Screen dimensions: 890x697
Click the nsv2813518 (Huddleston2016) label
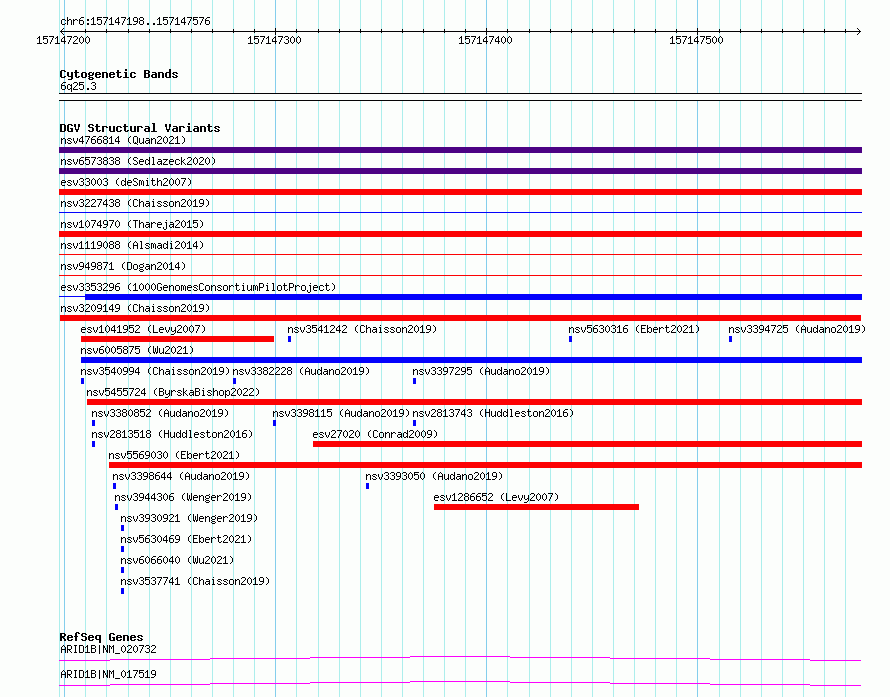click(x=172, y=434)
